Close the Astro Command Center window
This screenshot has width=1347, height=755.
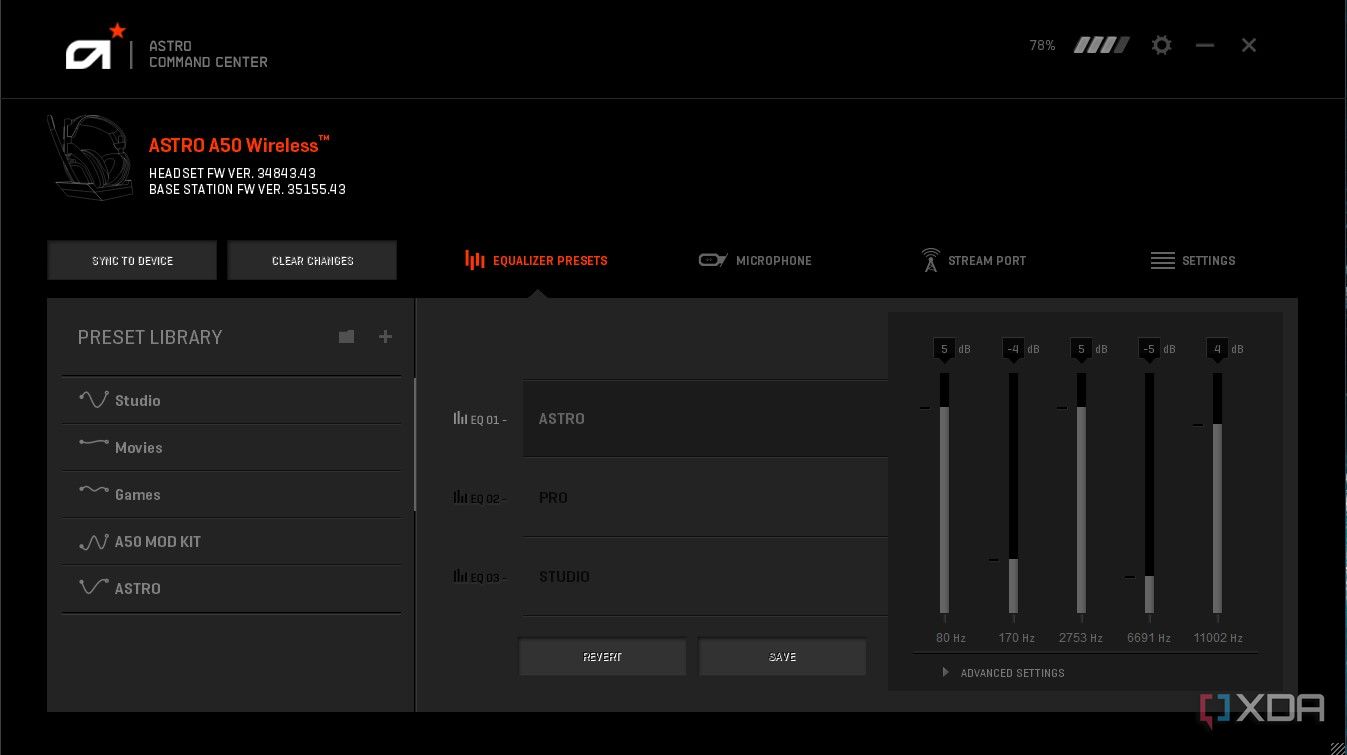(1249, 45)
